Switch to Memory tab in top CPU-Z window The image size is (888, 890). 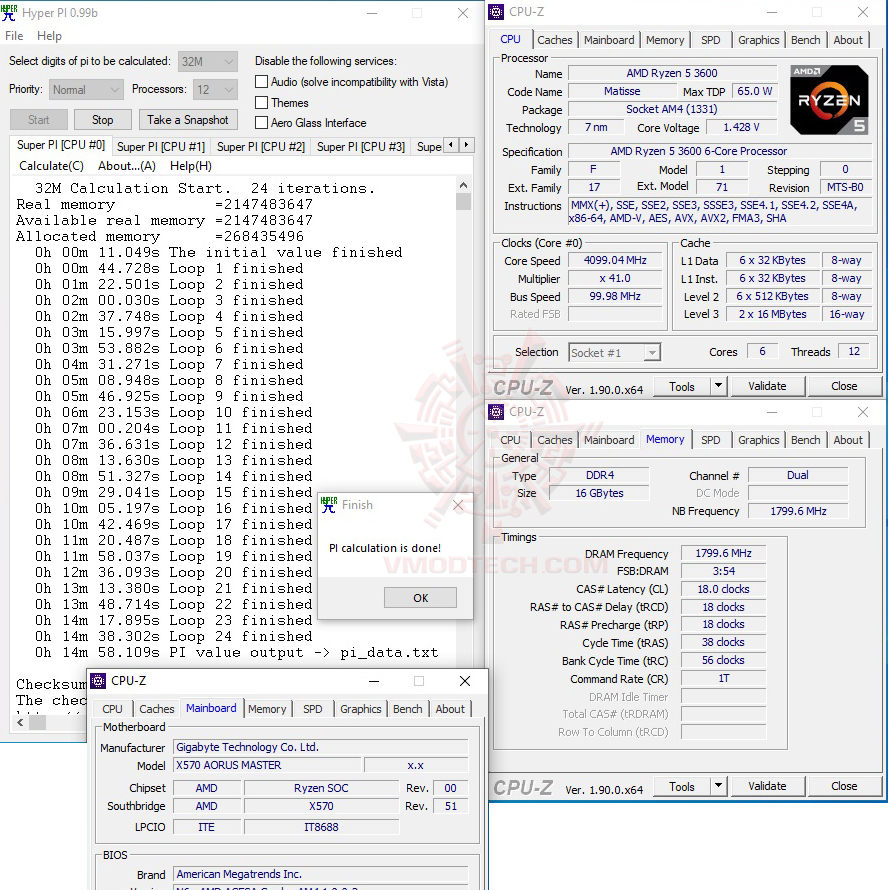point(665,40)
